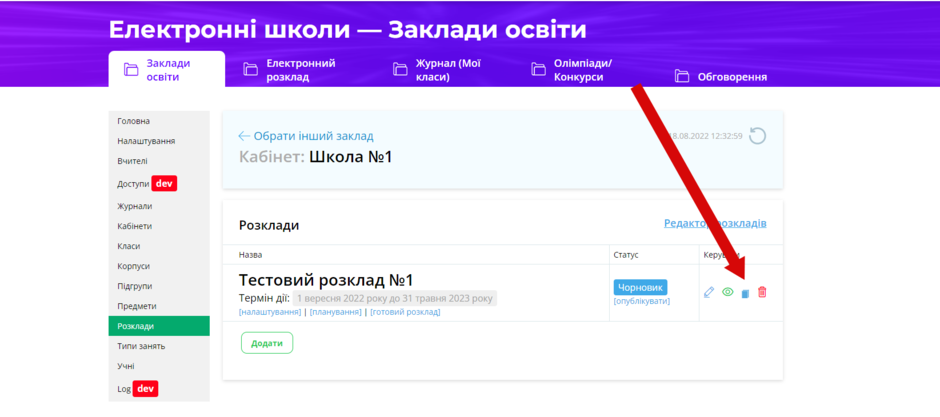Click the [опублікувати] link

(641, 301)
